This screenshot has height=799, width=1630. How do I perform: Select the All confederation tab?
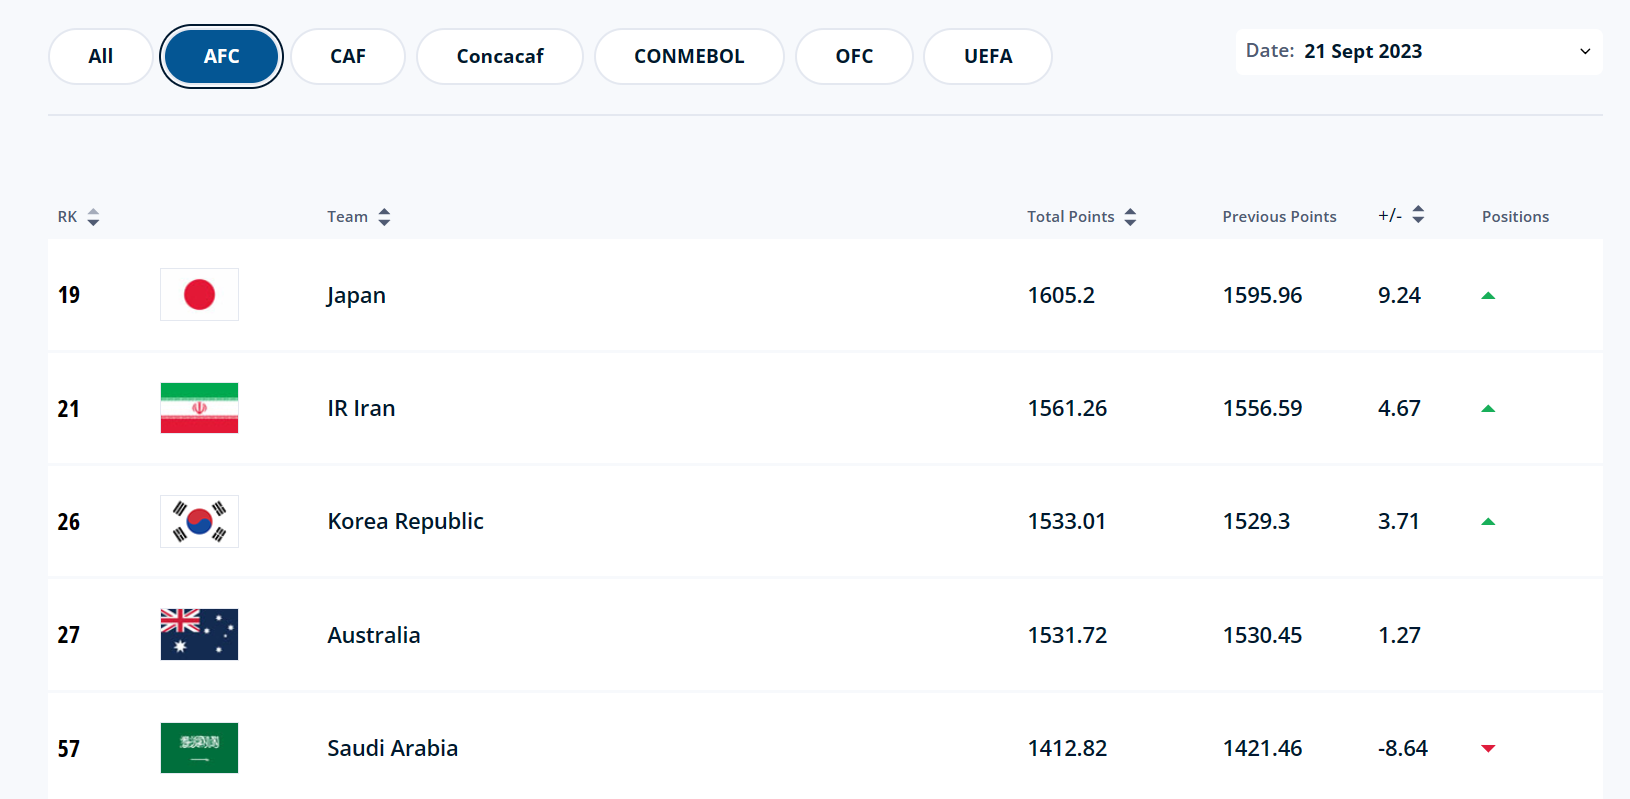coord(101,56)
